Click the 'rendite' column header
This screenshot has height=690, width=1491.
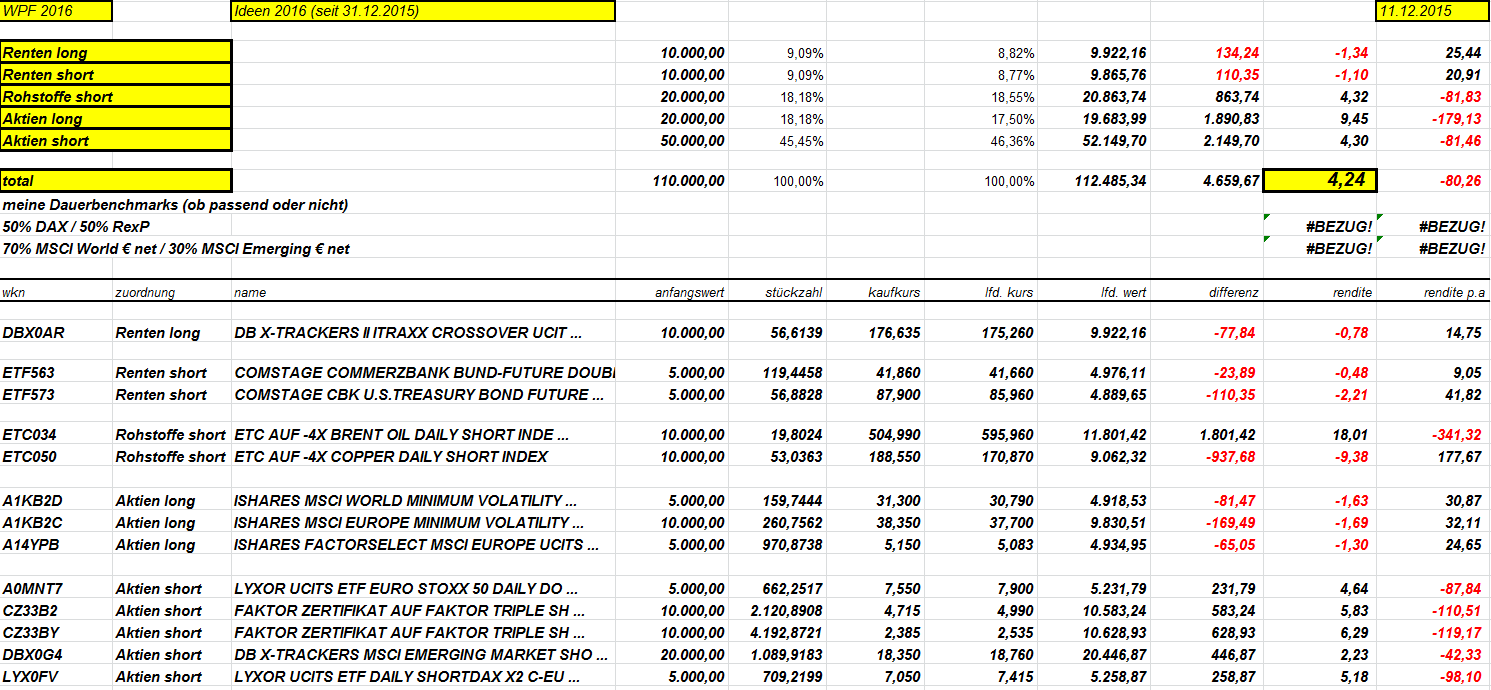(1352, 293)
